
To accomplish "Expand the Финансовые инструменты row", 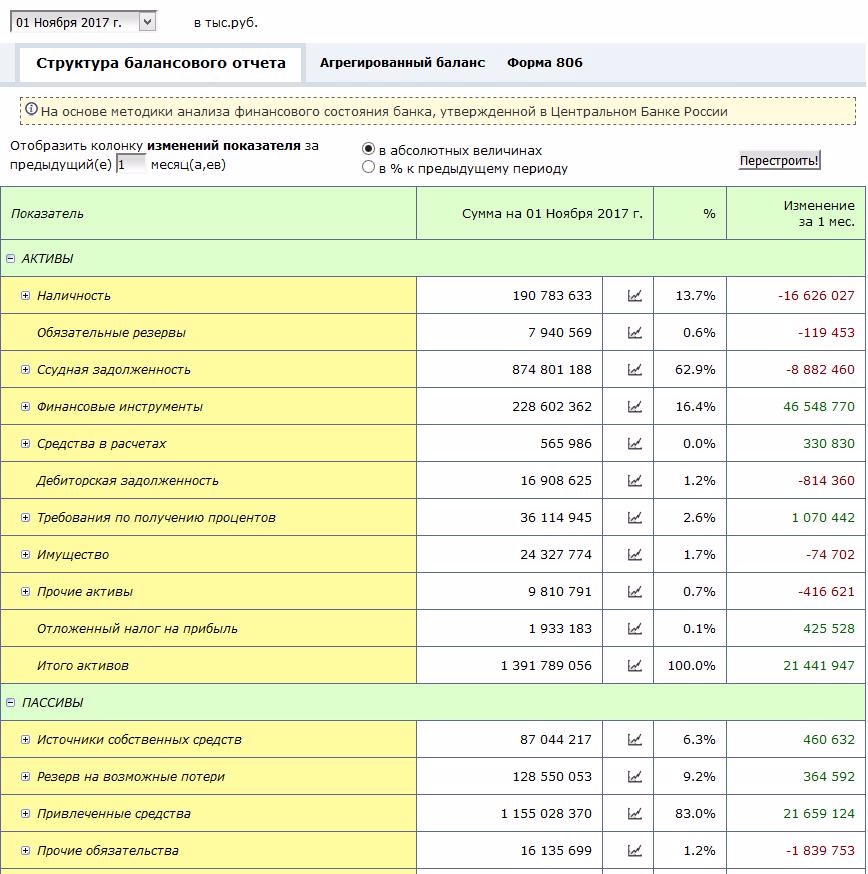I will click(25, 406).
